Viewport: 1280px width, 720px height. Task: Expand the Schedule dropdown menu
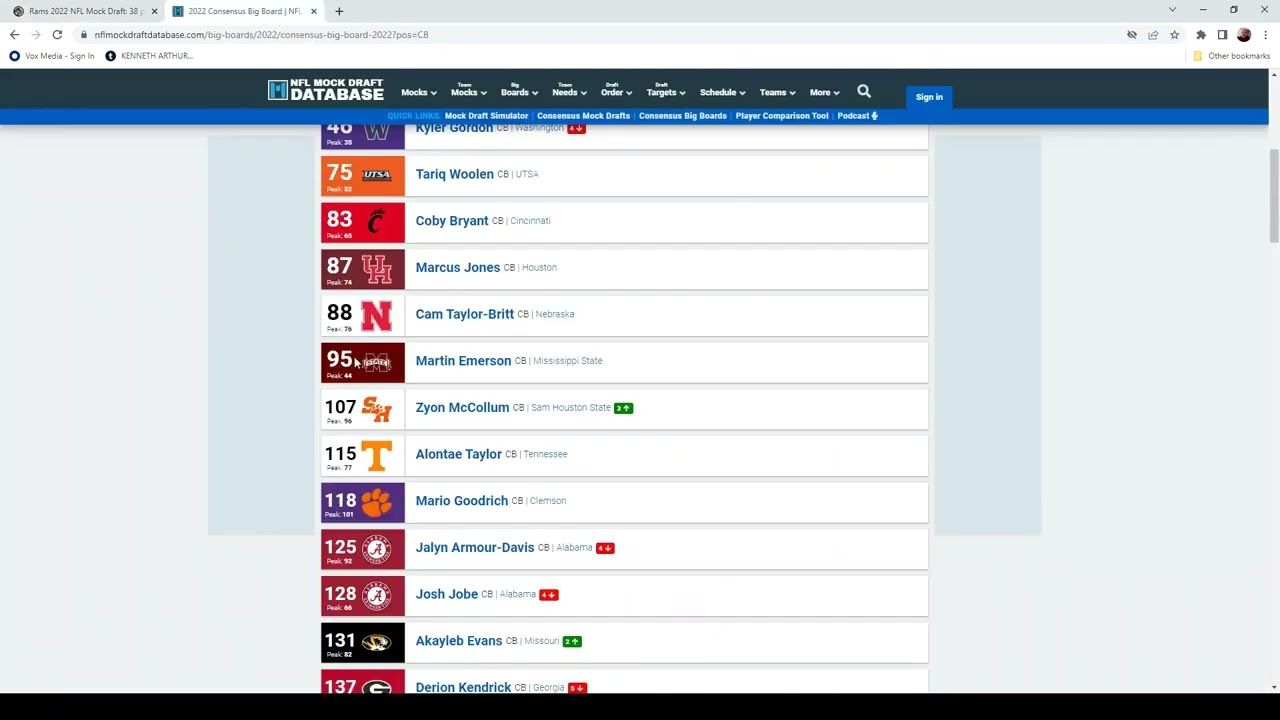tap(722, 92)
